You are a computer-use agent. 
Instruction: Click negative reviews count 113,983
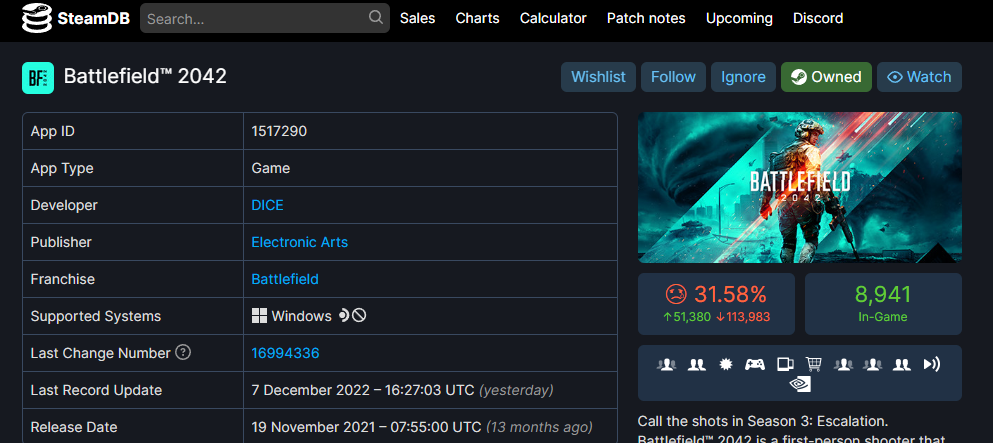click(748, 317)
